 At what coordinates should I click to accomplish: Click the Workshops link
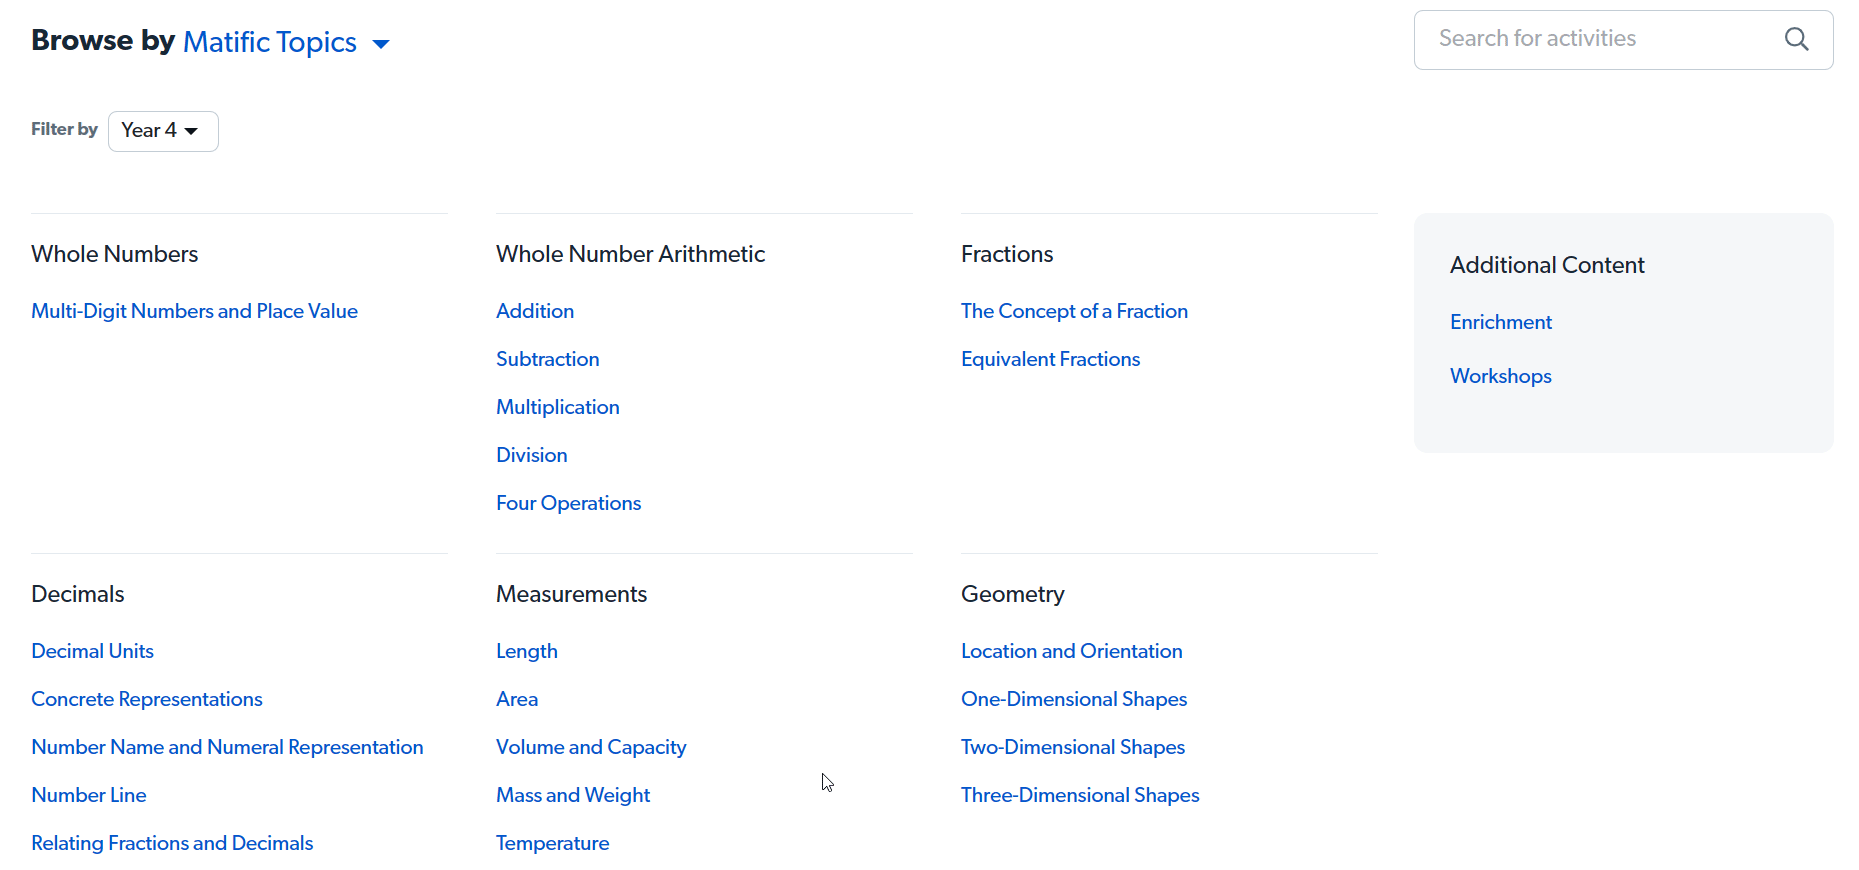click(1500, 376)
